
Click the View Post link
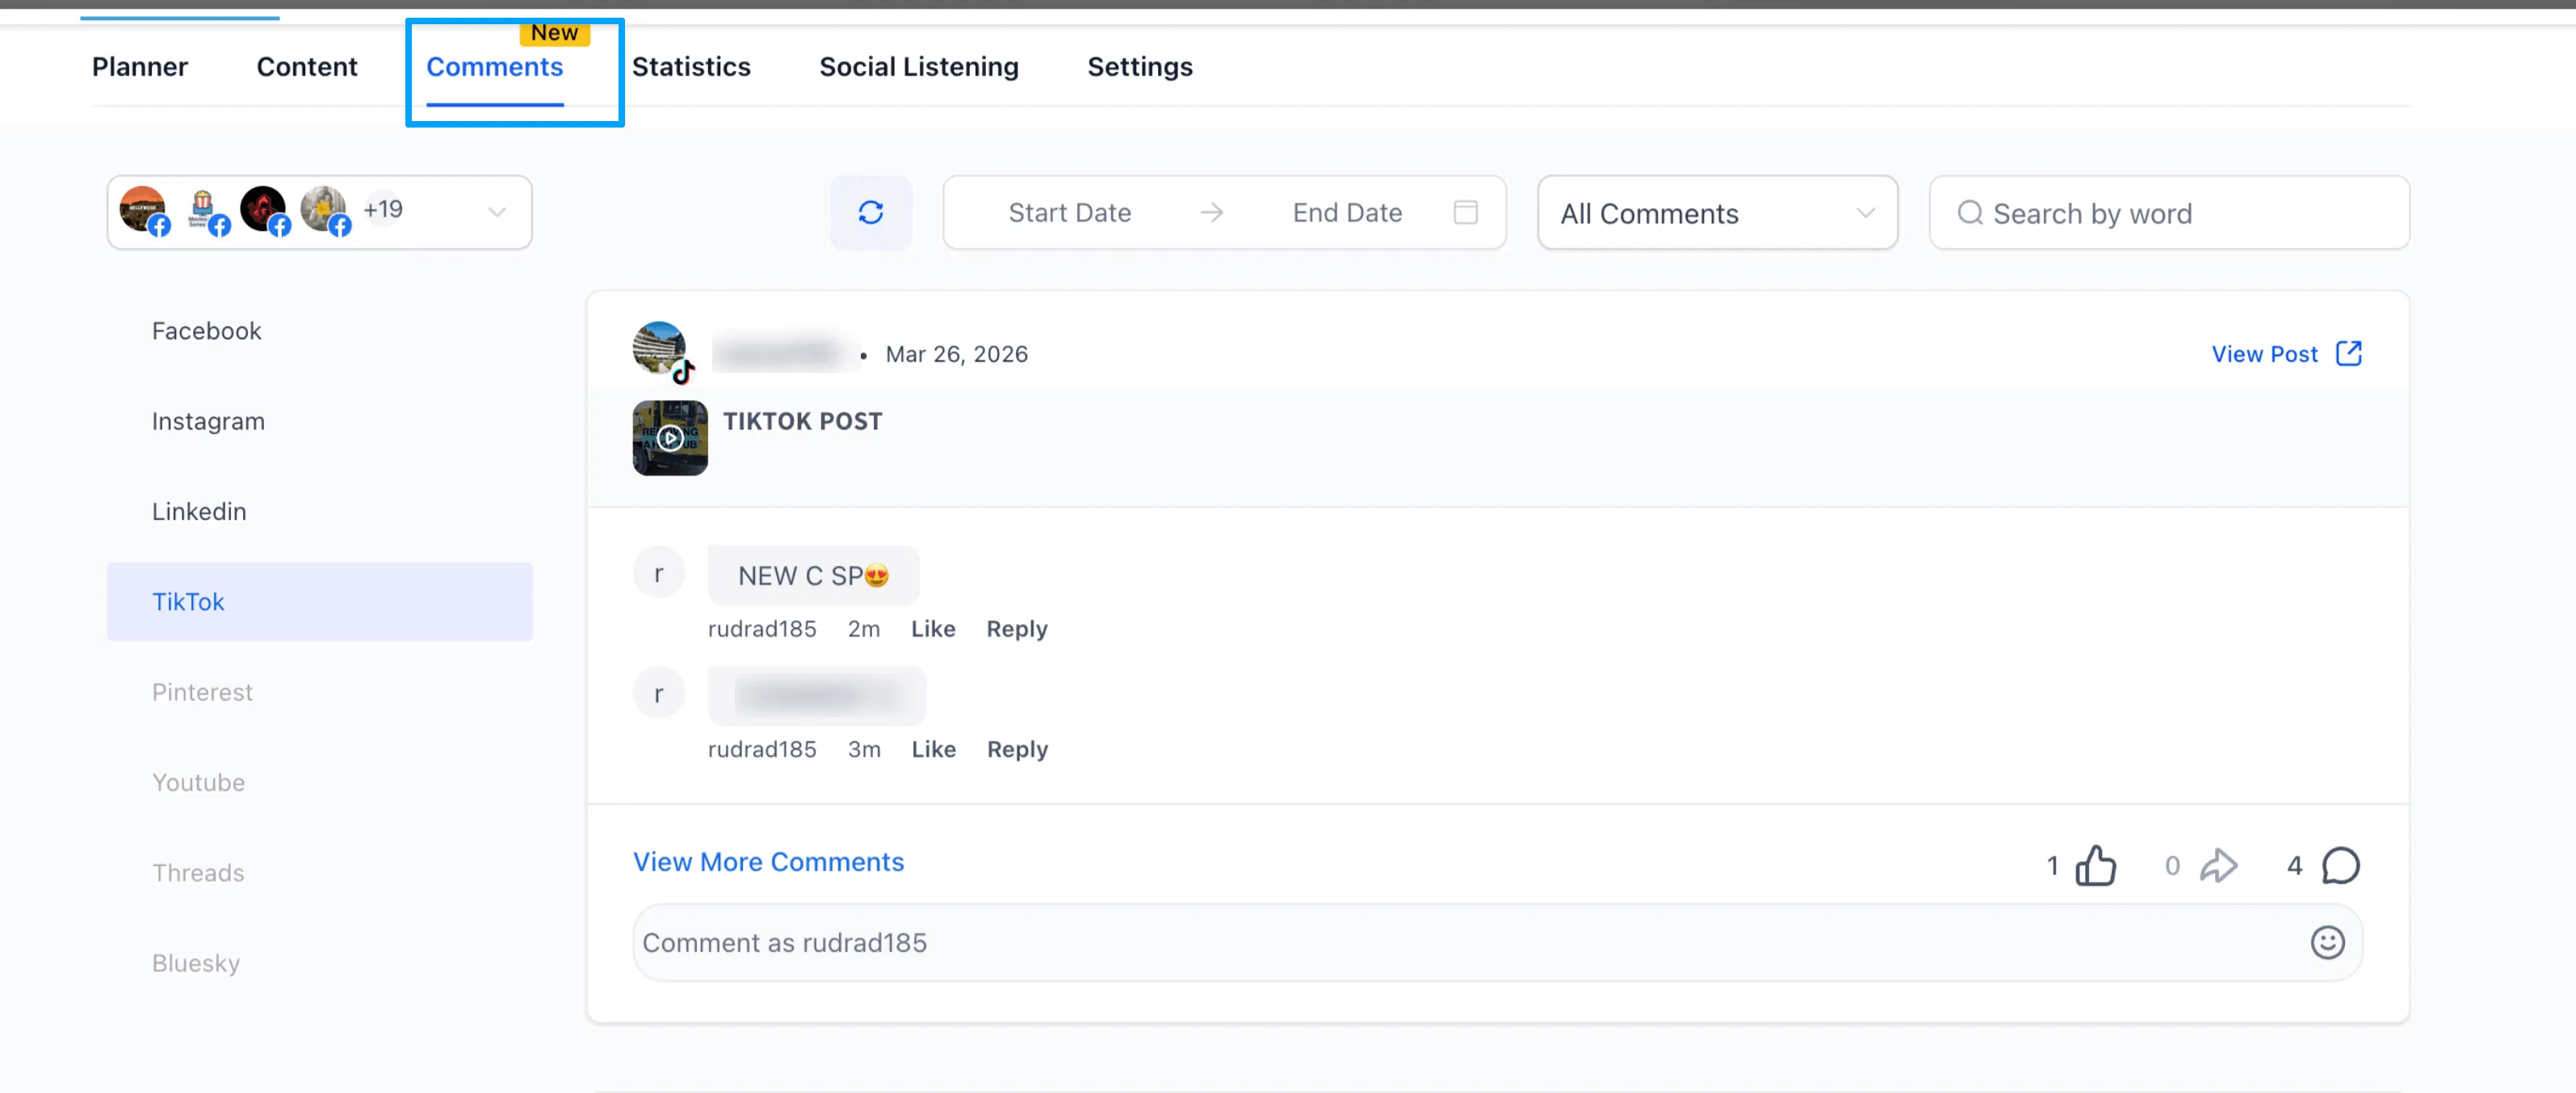point(2264,353)
